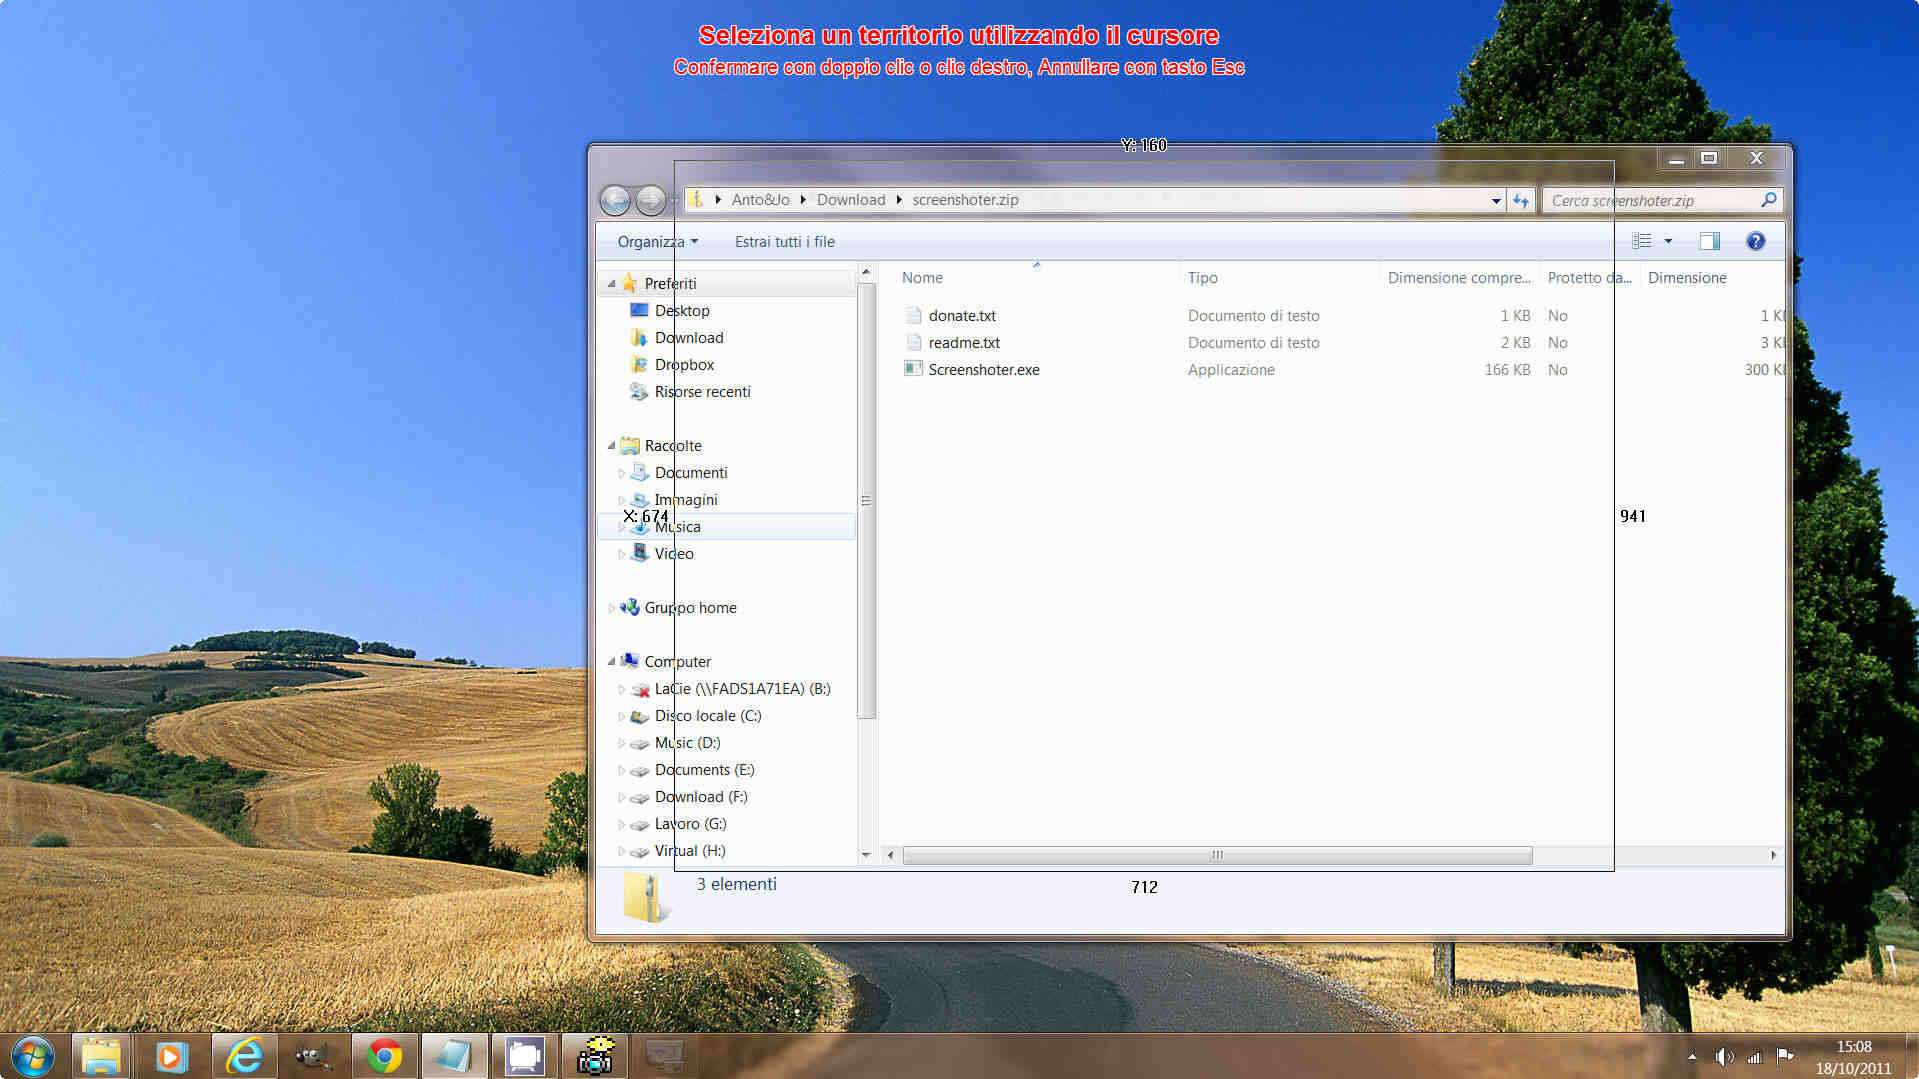The image size is (1919, 1079).
Task: Open Internet Explorer from the taskbar
Action: pos(243,1056)
